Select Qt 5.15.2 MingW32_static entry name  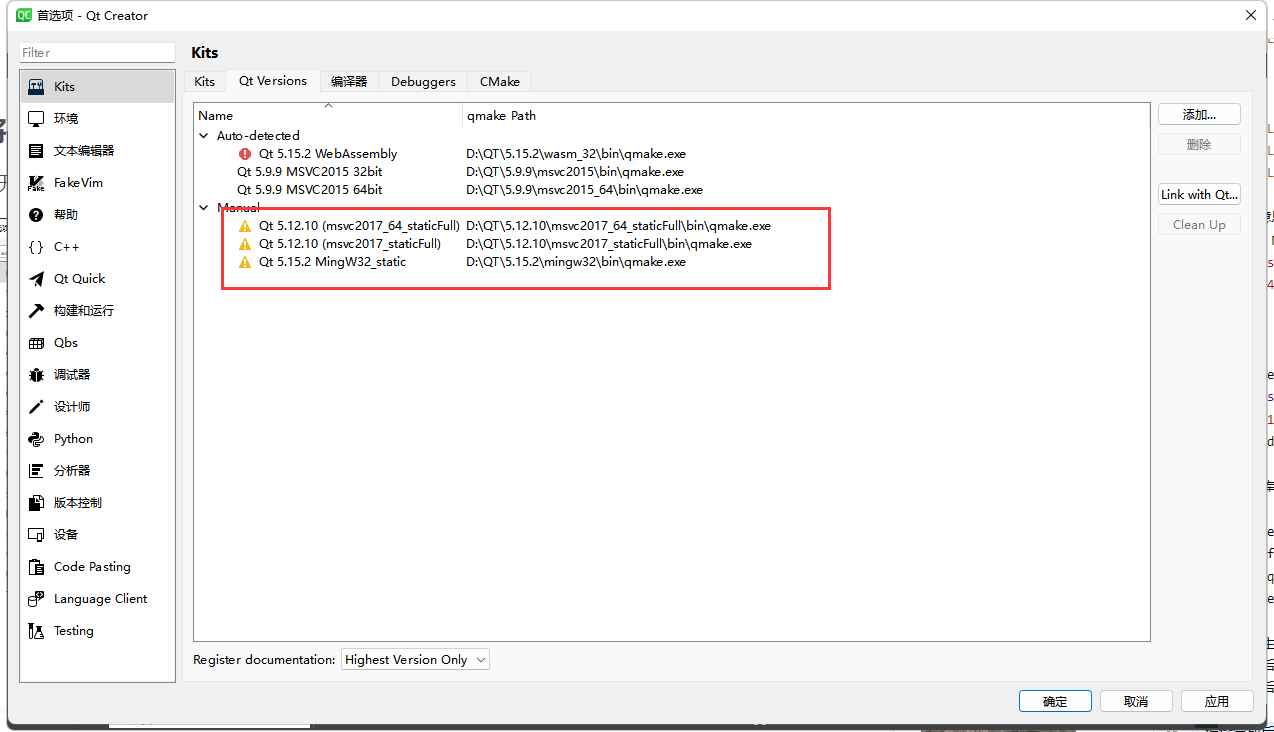pyautogui.click(x=332, y=262)
